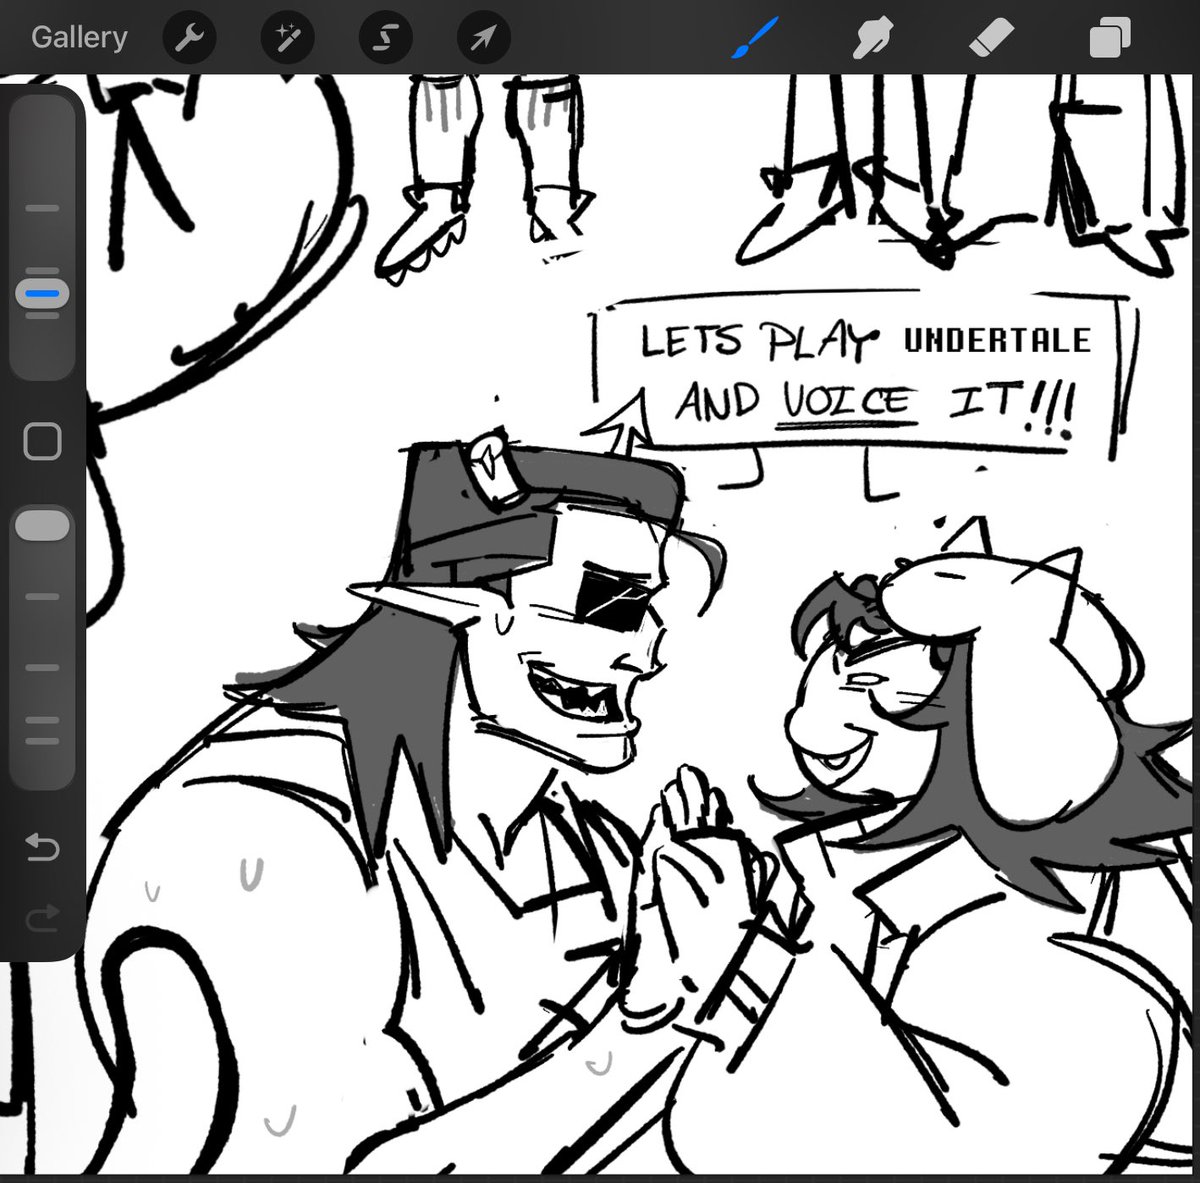Tap the square Modify button in the sidebar
Viewport: 1200px width, 1183px height.
pos(42,441)
